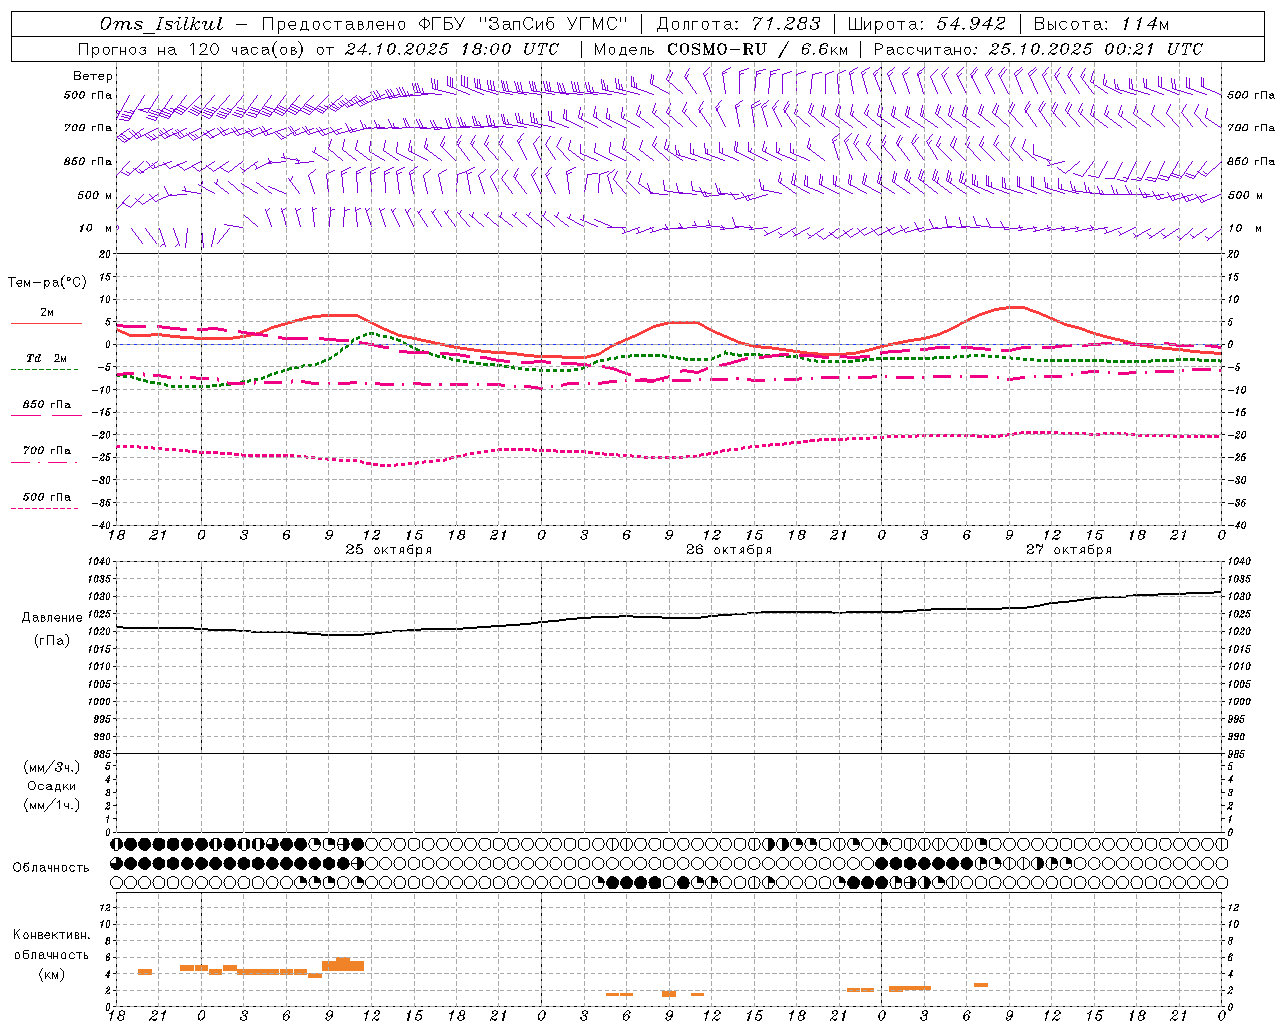Click the 700 гПа entry in temperature legend
Viewport: 1280px width, 1024px height.
(47, 451)
